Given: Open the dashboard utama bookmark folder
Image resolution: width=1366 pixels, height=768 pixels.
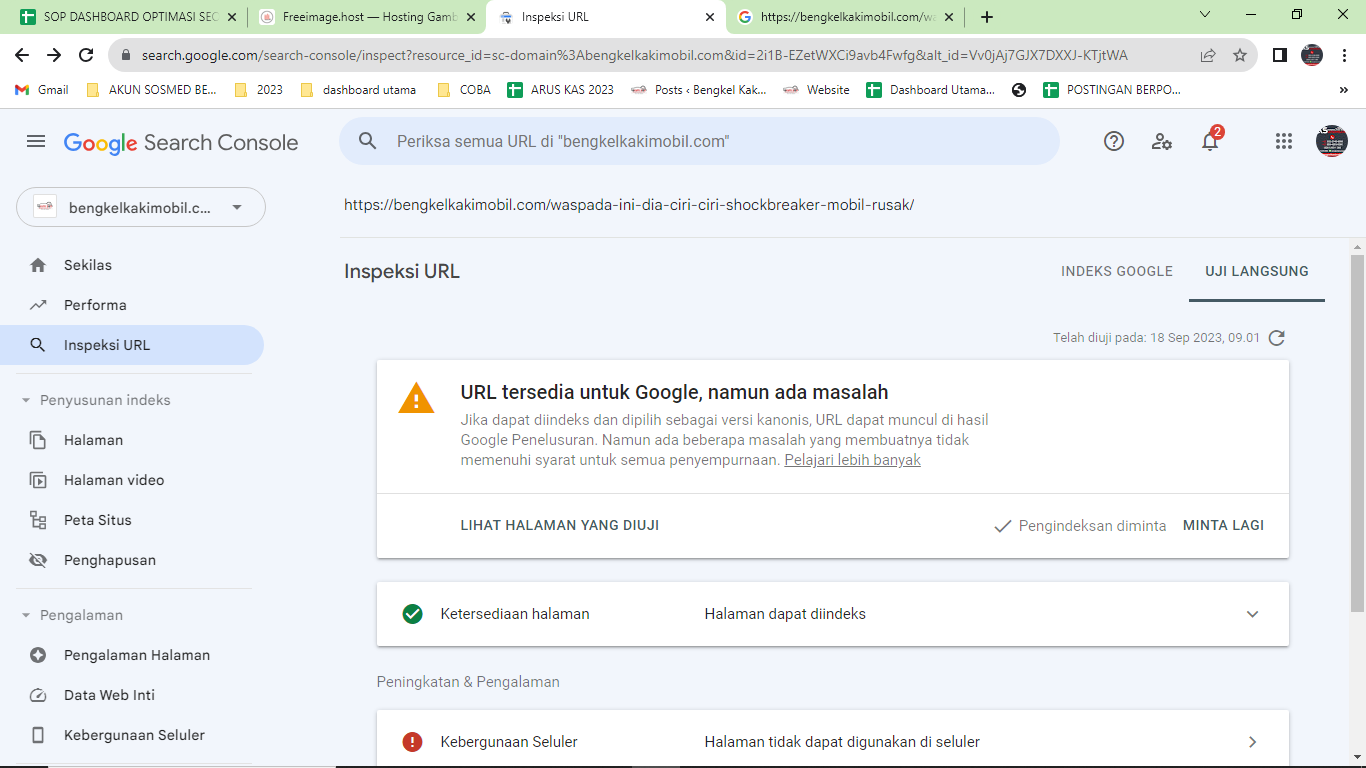Looking at the screenshot, I should [x=358, y=90].
